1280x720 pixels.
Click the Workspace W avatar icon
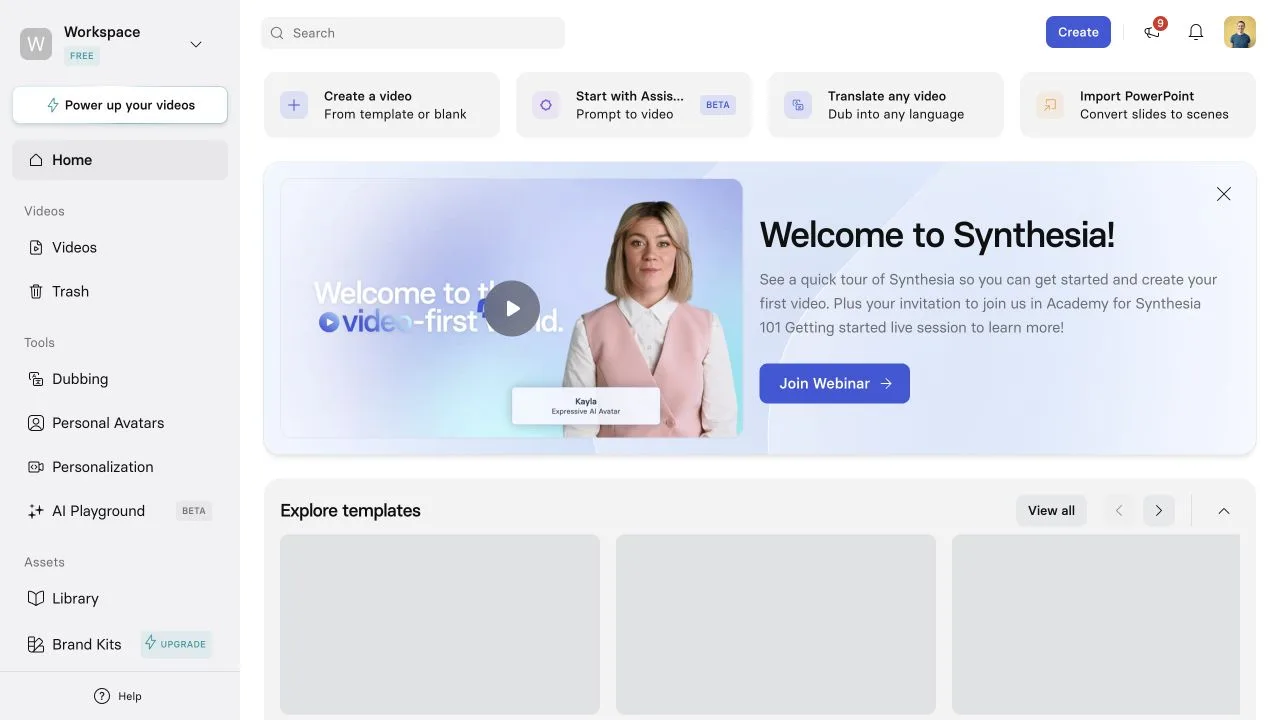click(36, 44)
